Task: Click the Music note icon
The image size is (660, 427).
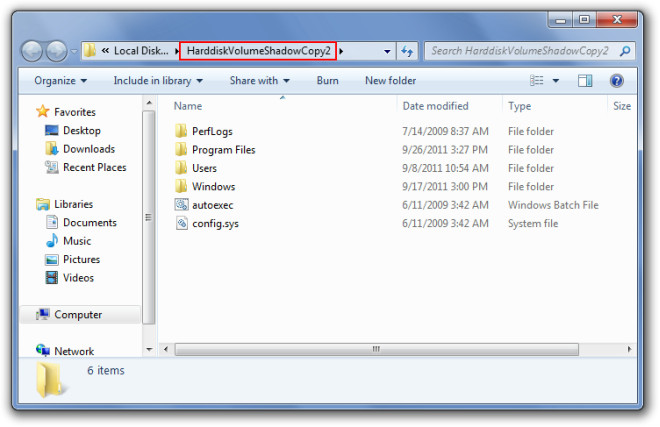Action: coord(52,240)
